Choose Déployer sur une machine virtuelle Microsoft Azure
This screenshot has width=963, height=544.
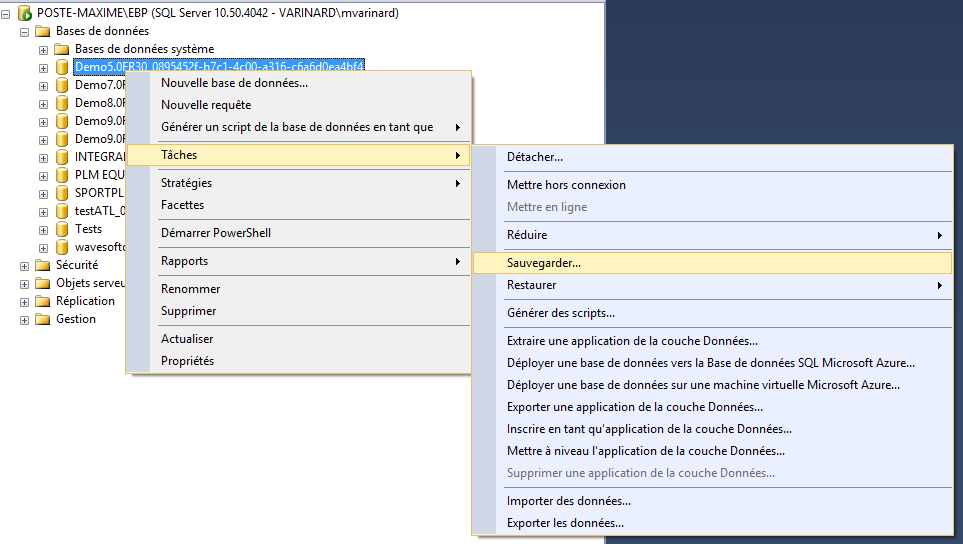tap(712, 385)
